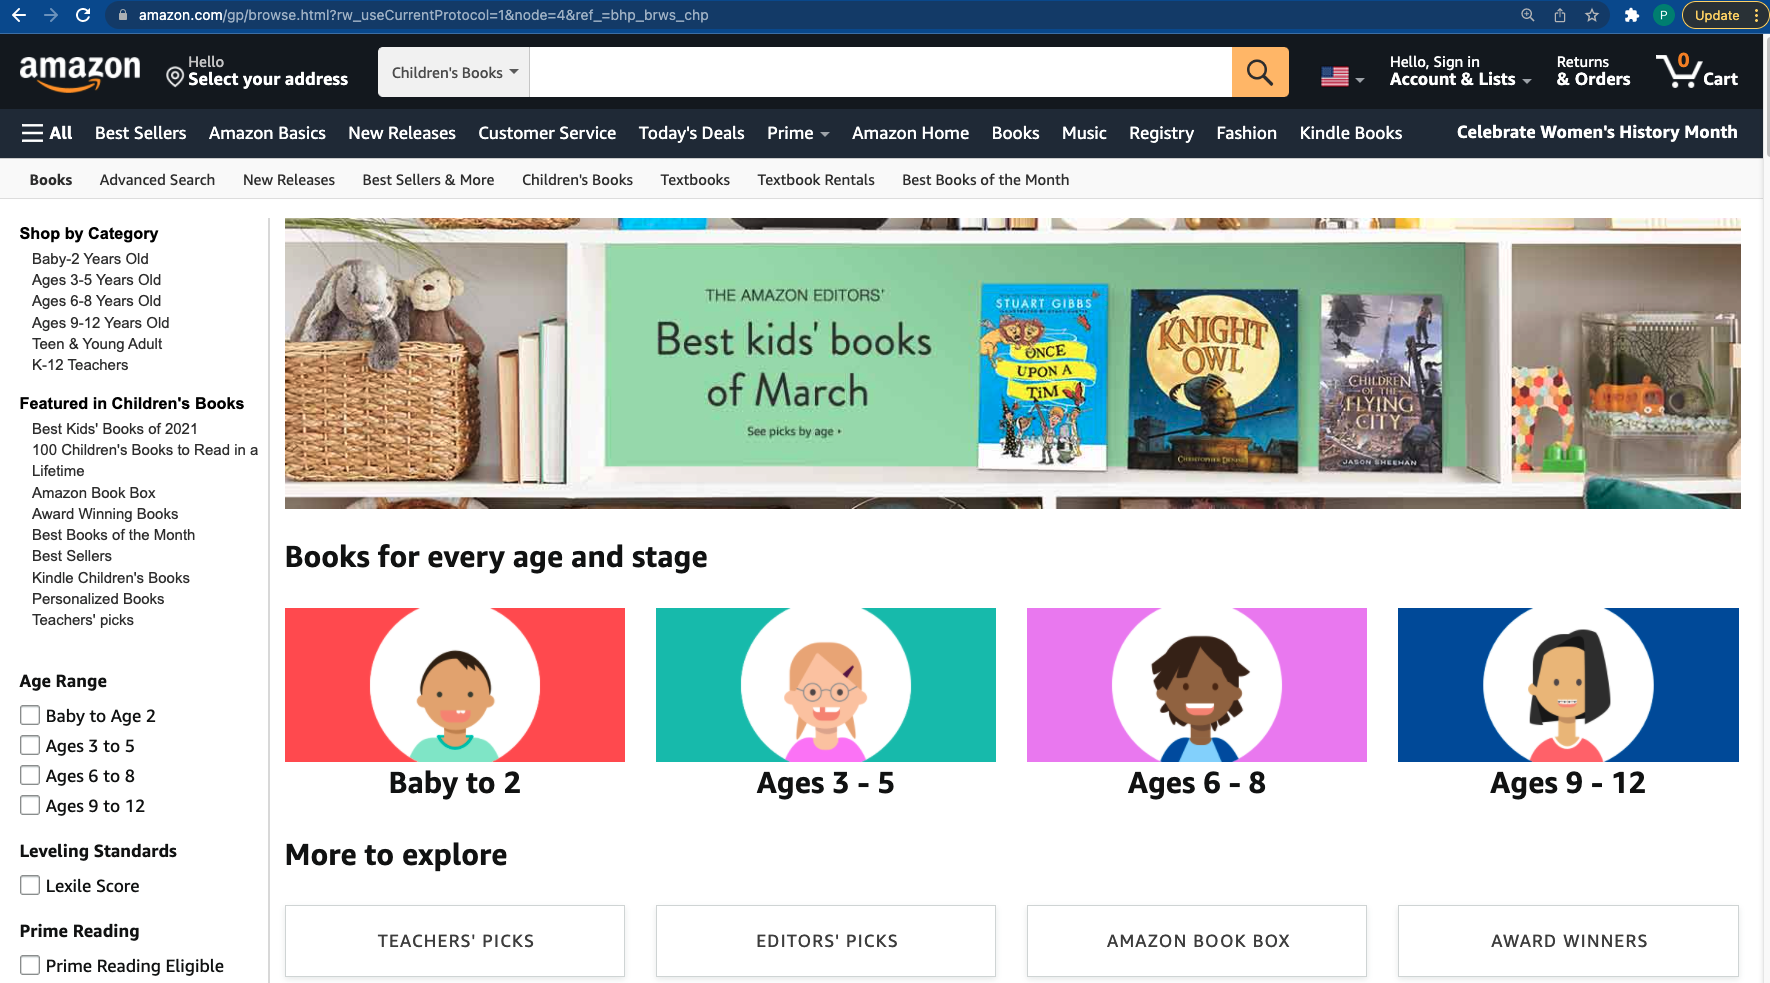1770x983 pixels.
Task: Bookmark this page with the star icon
Action: pyautogui.click(x=1592, y=15)
